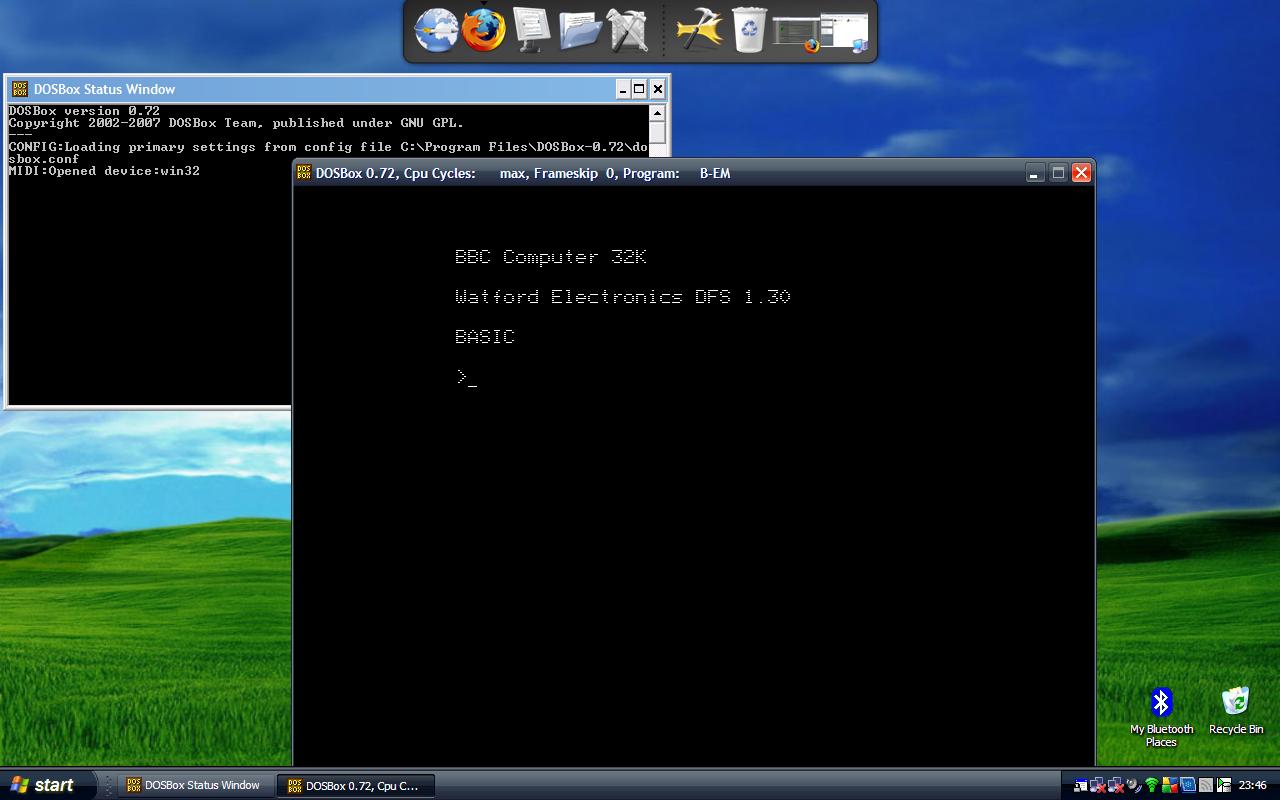
Task: Open the Recycle Bin icon in dock
Action: coord(749,30)
